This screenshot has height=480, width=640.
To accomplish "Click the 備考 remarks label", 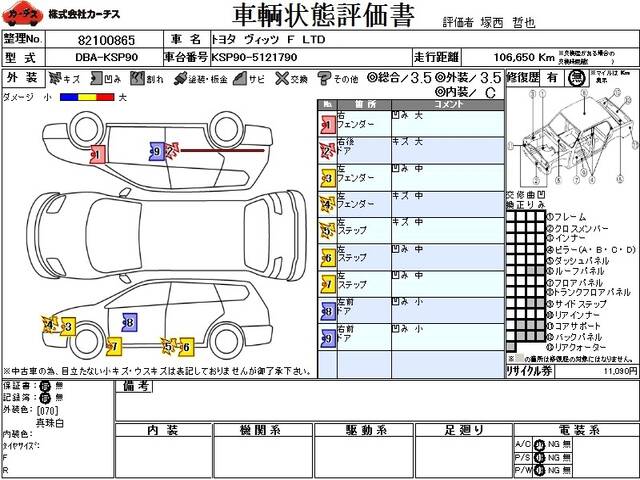I will click(134, 386).
